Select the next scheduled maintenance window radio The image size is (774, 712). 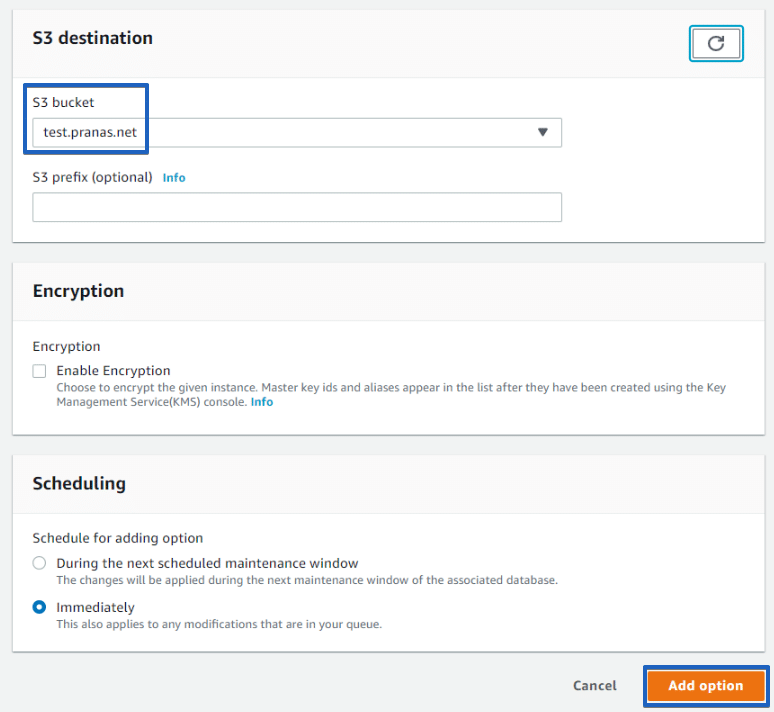tap(40, 563)
